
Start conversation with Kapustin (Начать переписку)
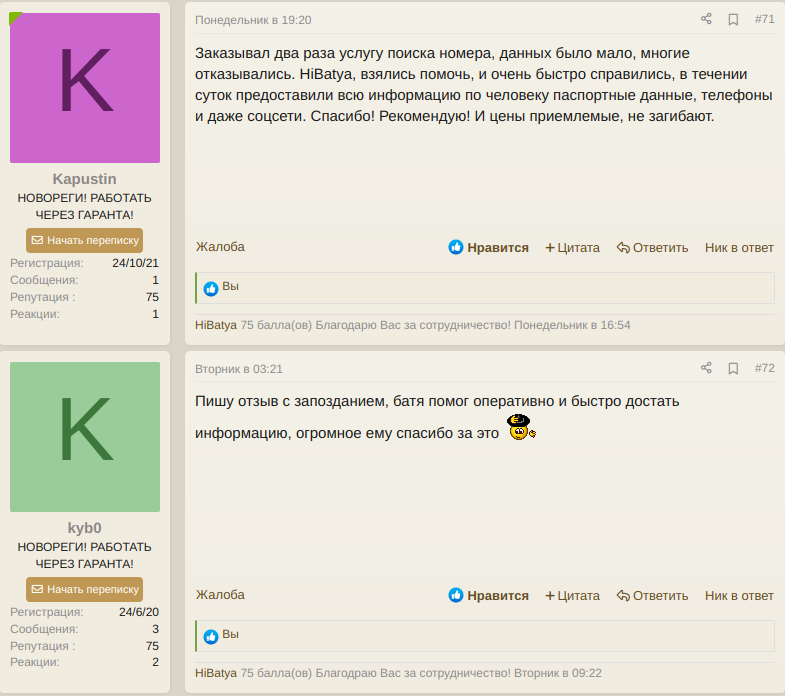pyautogui.click(x=84, y=240)
